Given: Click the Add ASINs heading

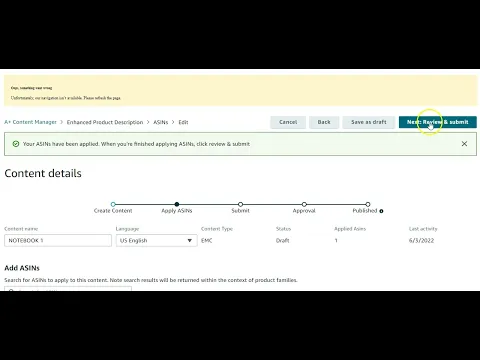Looking at the screenshot, I should [x=22, y=268].
